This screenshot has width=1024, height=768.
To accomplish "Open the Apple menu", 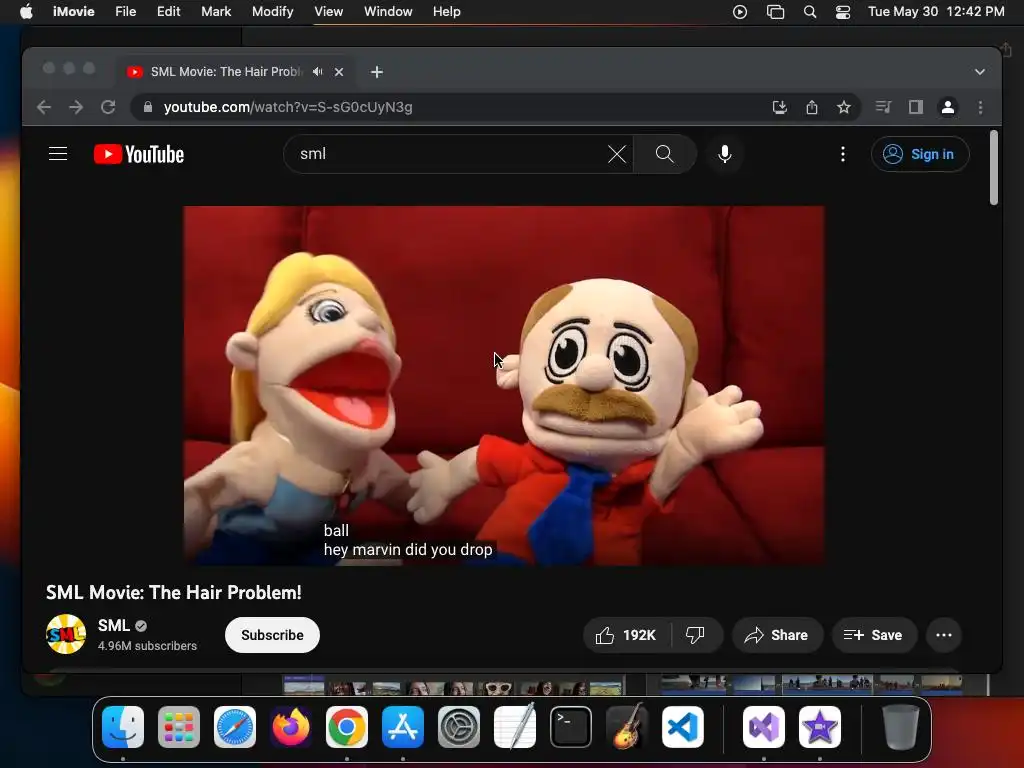I will (x=26, y=12).
